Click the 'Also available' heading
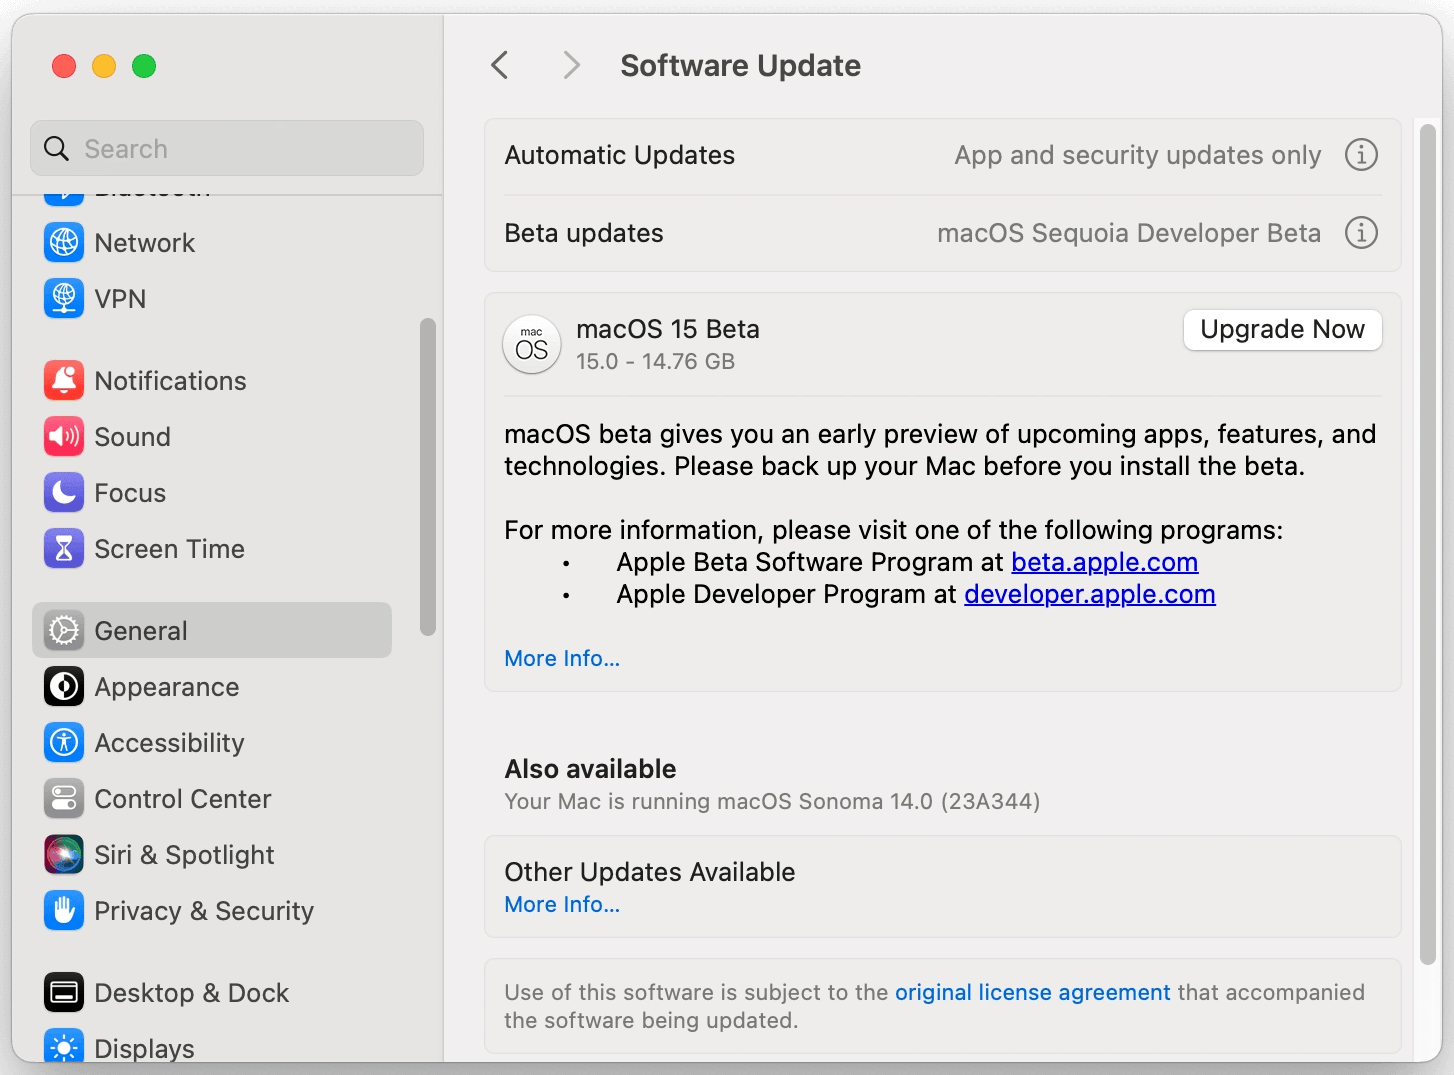The image size is (1454, 1075). coord(590,768)
